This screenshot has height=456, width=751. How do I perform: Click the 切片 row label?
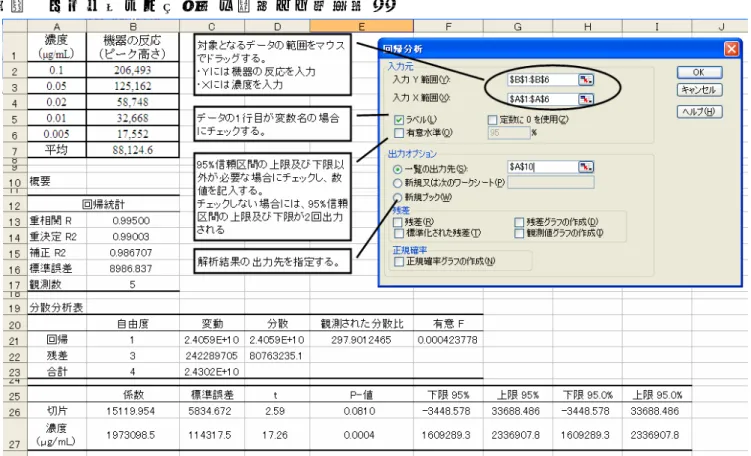pos(57,411)
